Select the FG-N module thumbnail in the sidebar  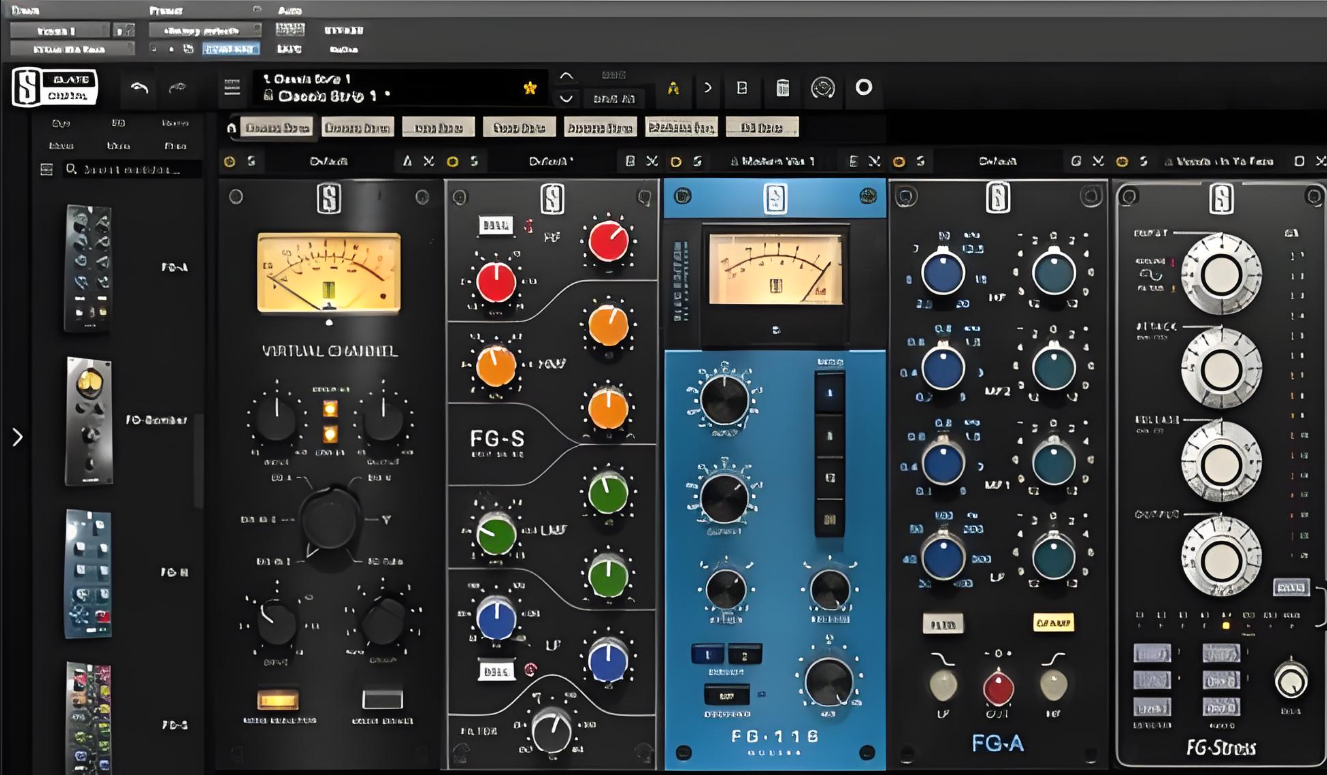pyautogui.click(x=88, y=573)
